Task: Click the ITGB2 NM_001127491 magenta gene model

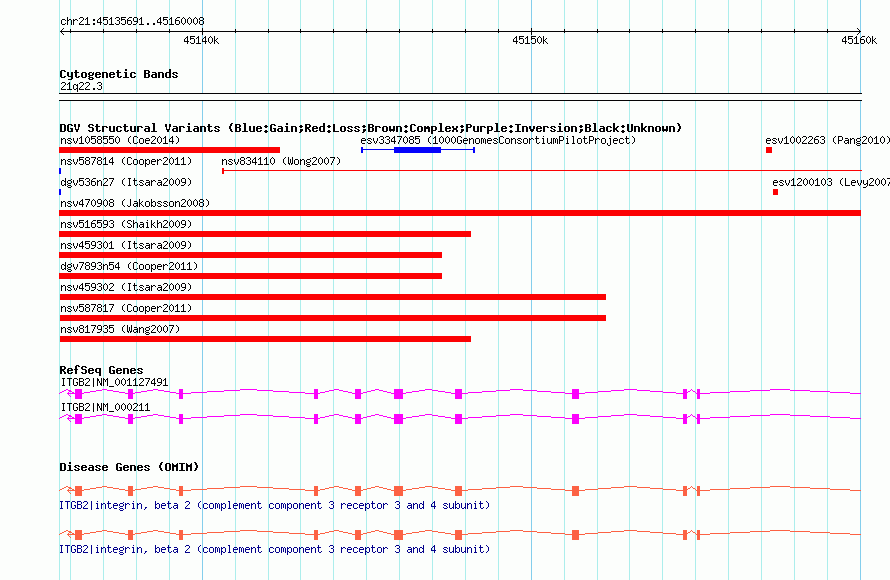Action: click(460, 393)
